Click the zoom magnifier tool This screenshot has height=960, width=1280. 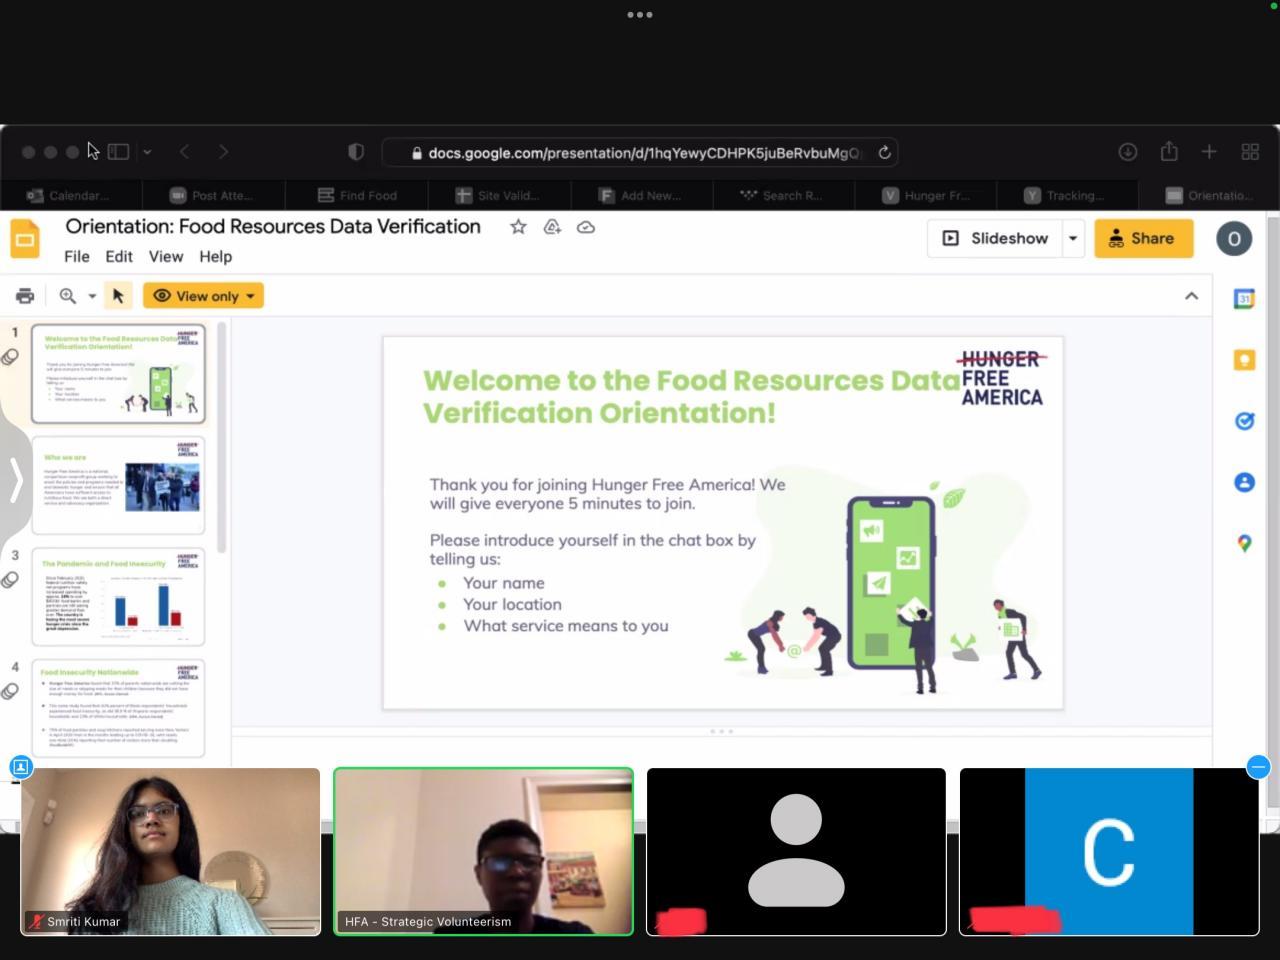pos(68,296)
